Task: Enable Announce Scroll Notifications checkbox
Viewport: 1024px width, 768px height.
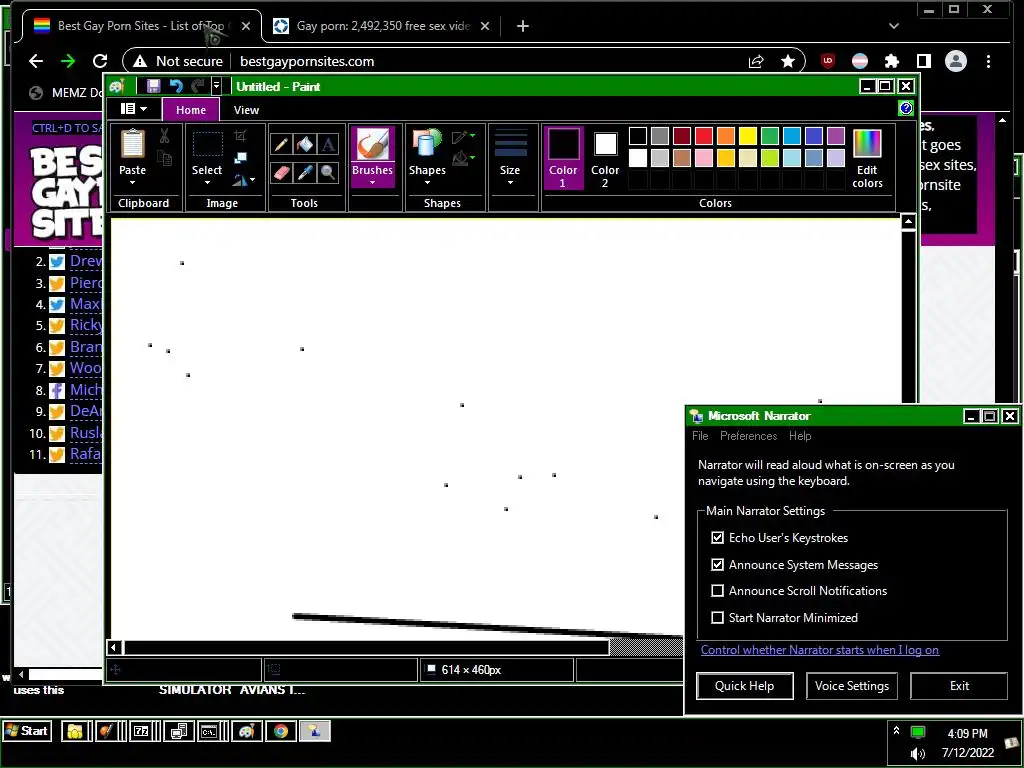Action: [718, 590]
